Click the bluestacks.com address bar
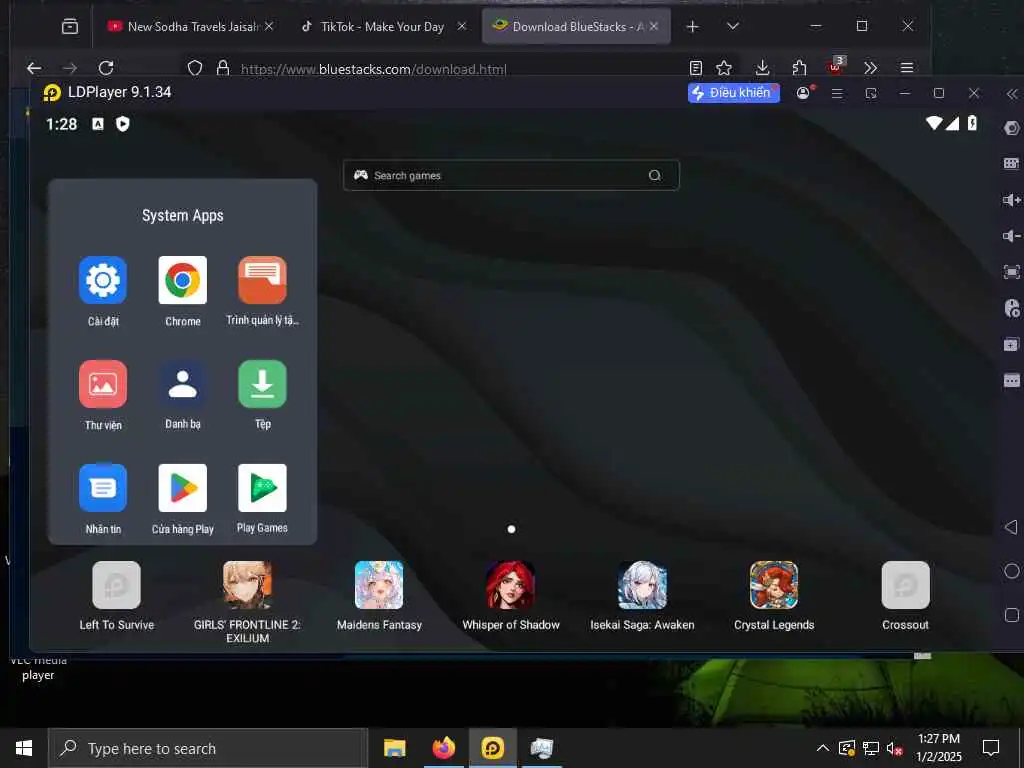The image size is (1024, 768). [x=374, y=69]
